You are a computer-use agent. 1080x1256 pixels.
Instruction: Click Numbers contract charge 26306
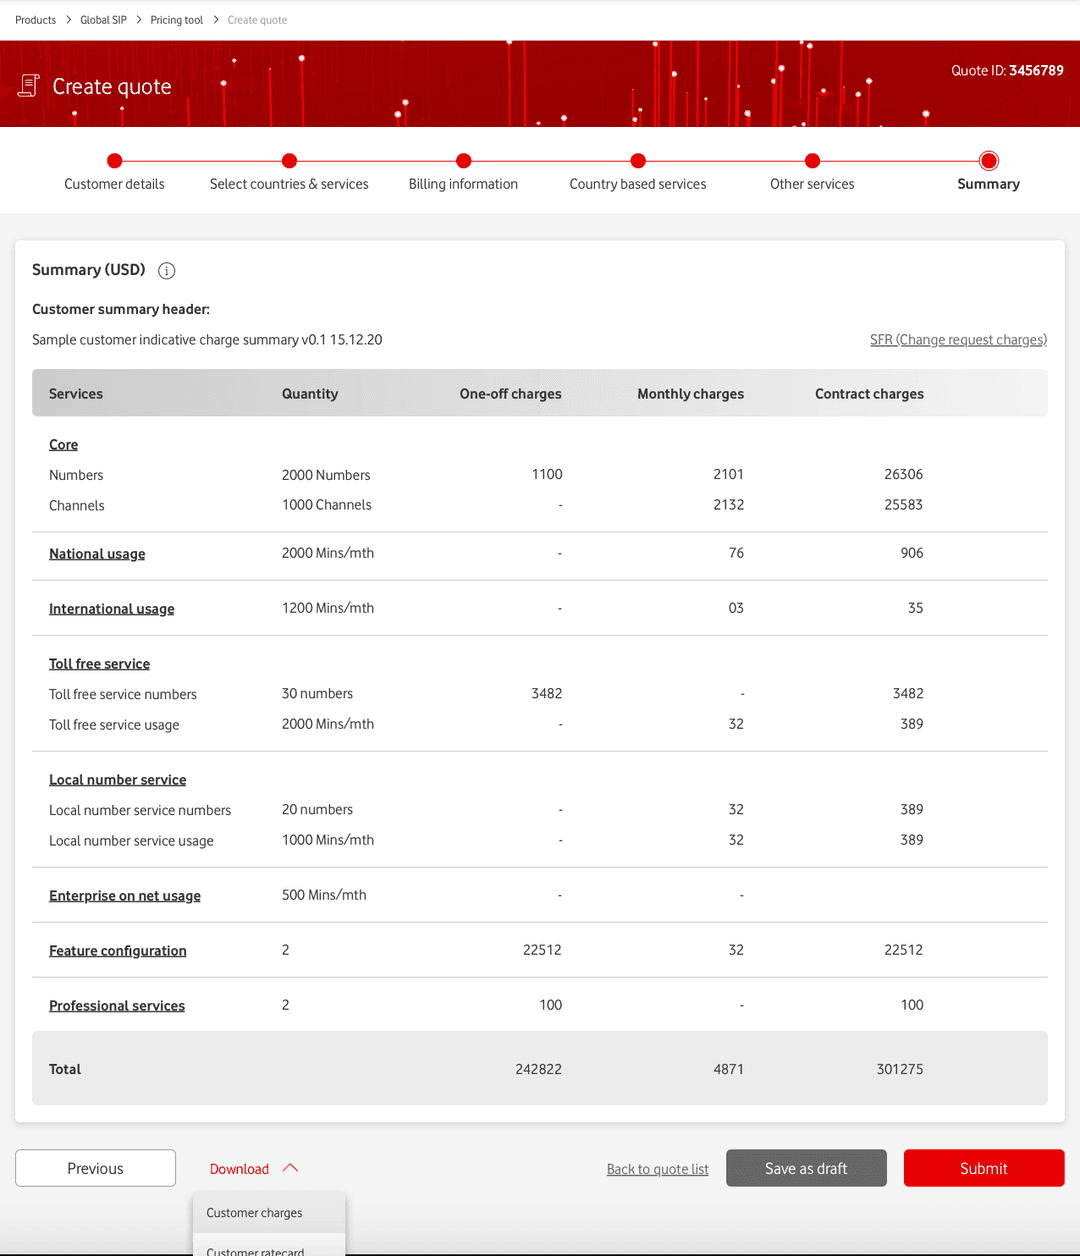click(x=904, y=474)
